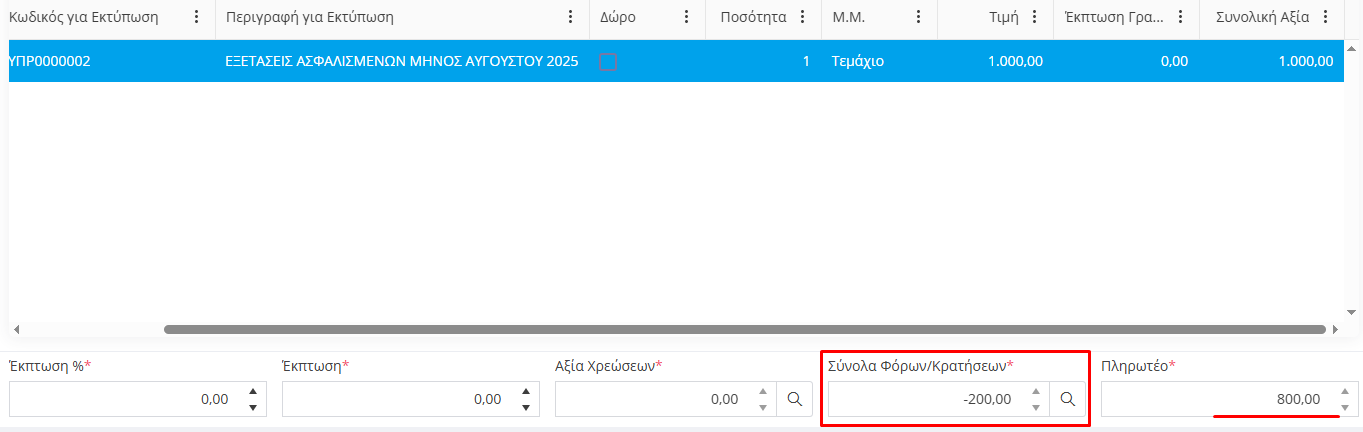Open the Μ.Μ. column options menu
The image size is (1363, 432).
(918, 17)
